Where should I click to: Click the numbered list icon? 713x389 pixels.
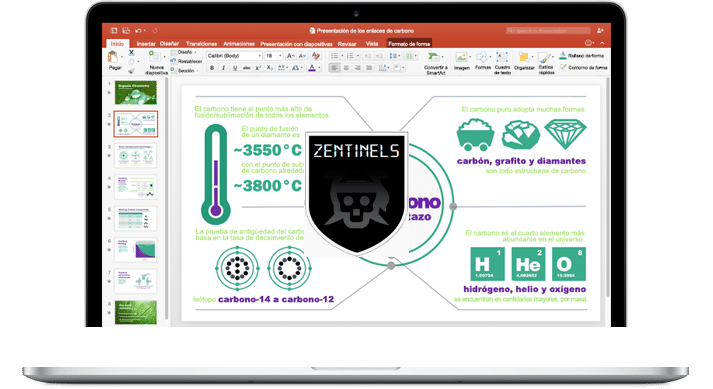click(350, 56)
